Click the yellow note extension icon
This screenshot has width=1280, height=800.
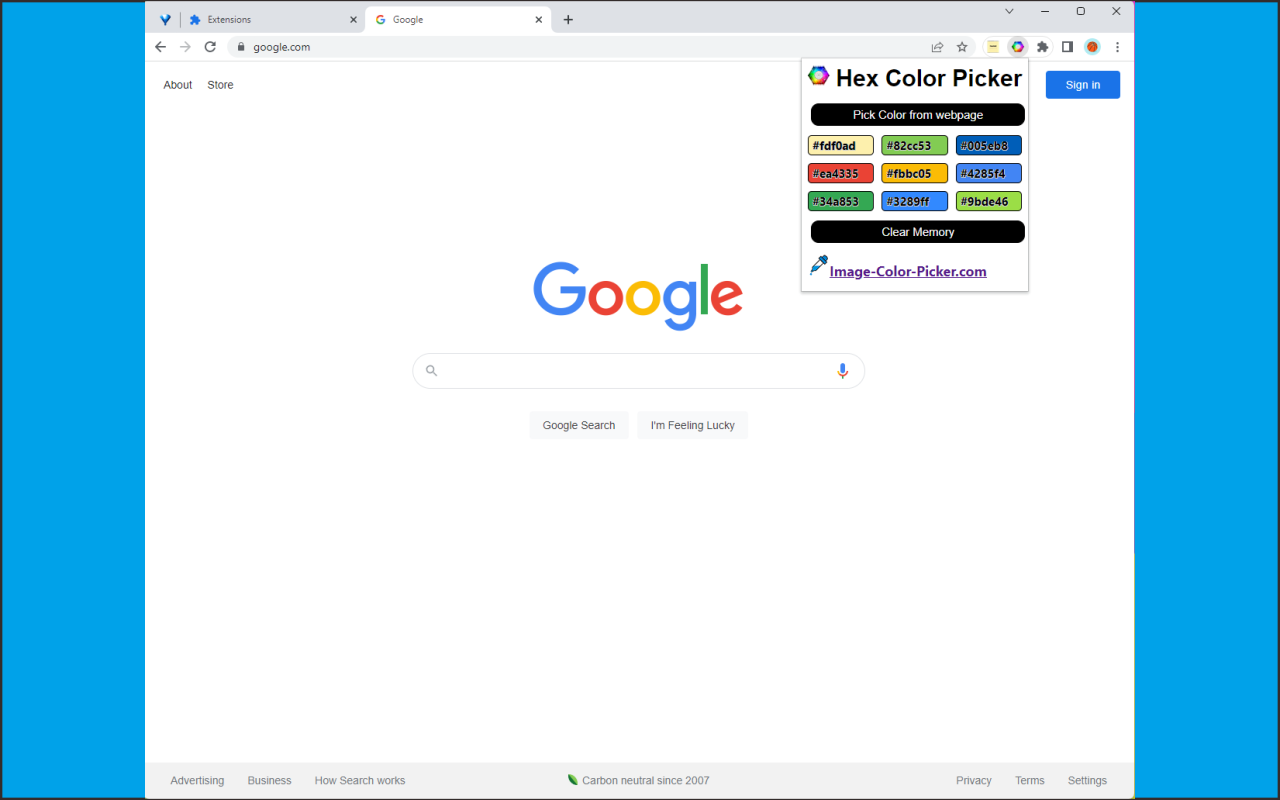tap(993, 47)
